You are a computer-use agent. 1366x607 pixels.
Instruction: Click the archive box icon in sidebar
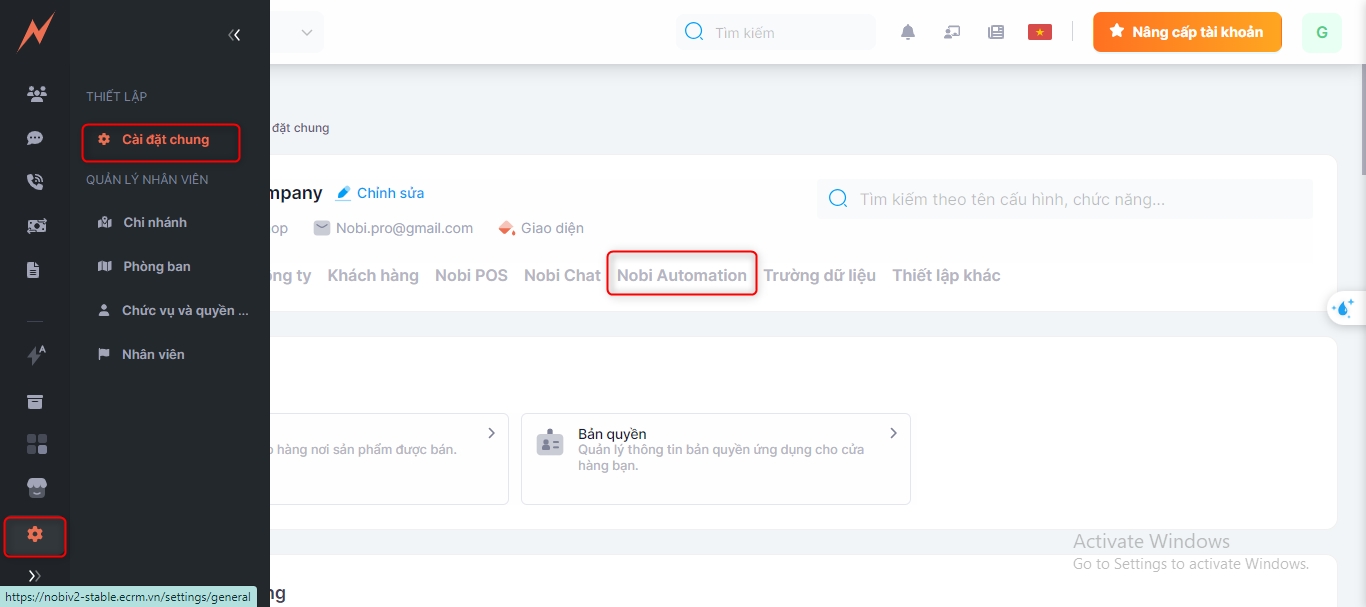tap(36, 402)
